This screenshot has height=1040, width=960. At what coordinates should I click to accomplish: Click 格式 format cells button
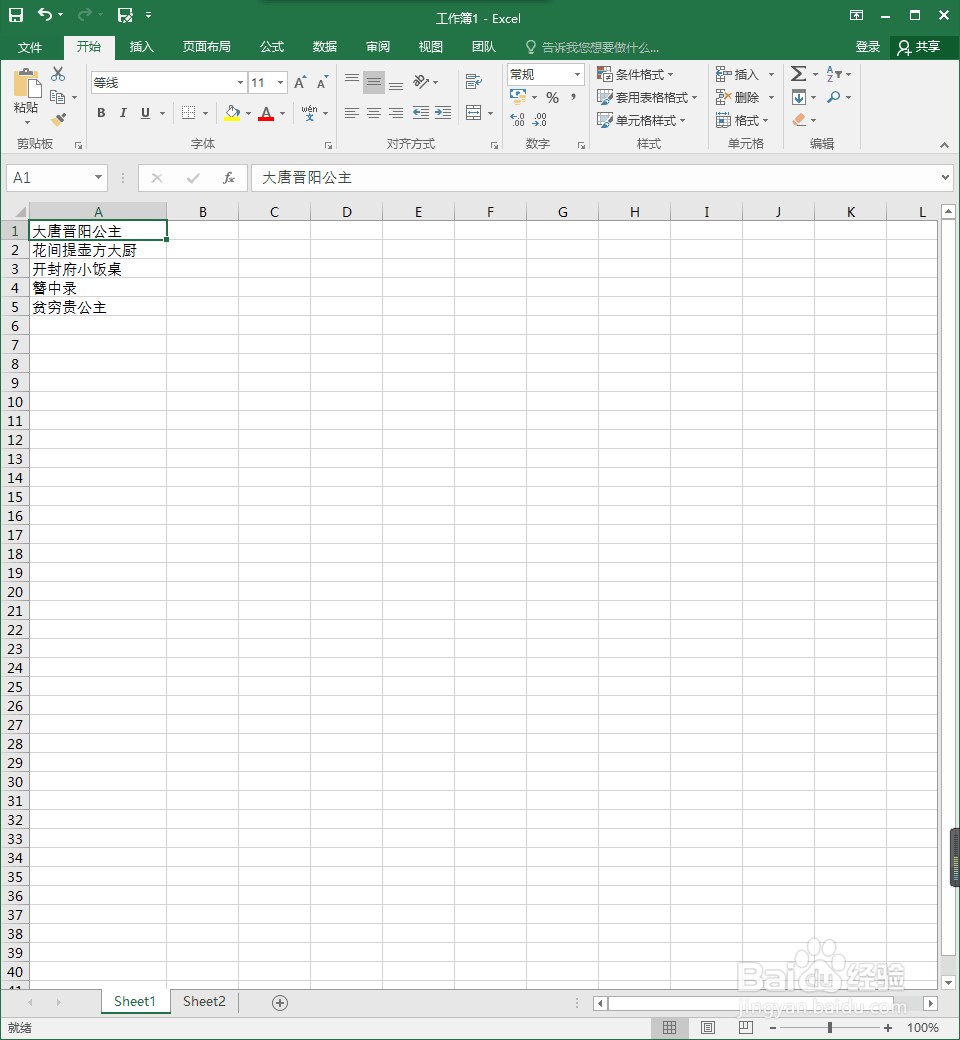coord(742,120)
